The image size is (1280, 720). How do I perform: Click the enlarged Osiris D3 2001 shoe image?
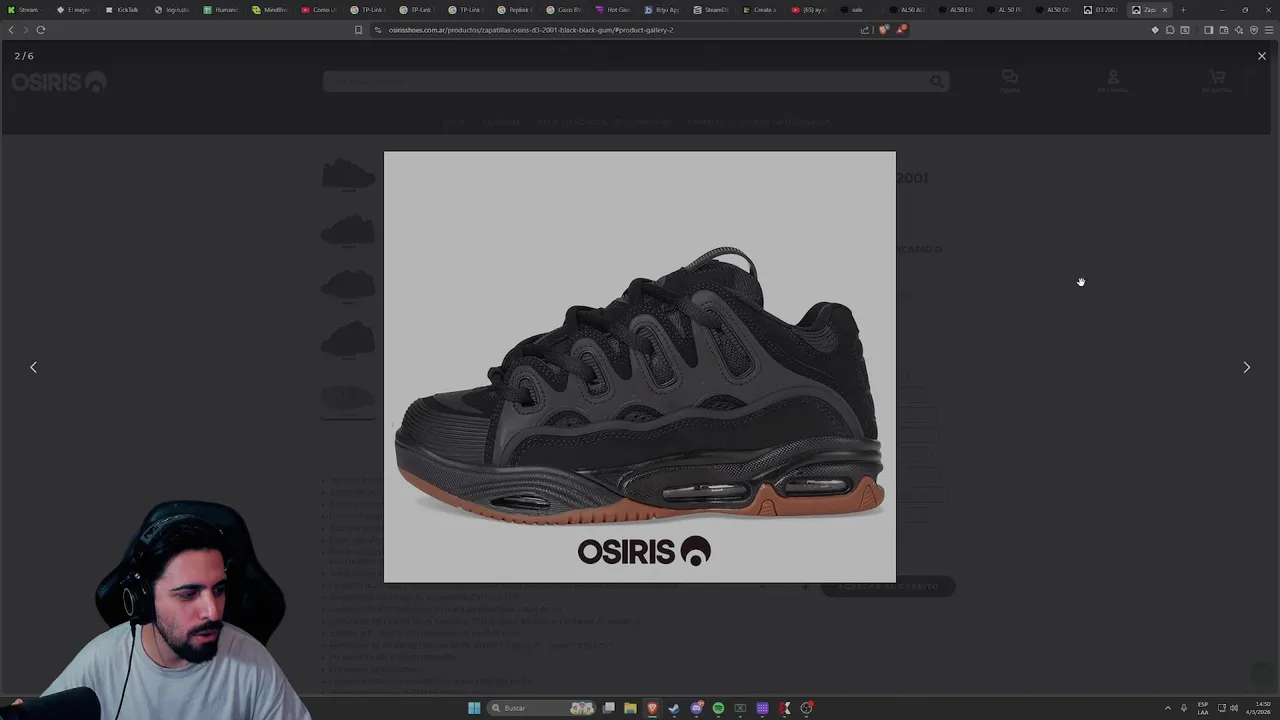640,366
